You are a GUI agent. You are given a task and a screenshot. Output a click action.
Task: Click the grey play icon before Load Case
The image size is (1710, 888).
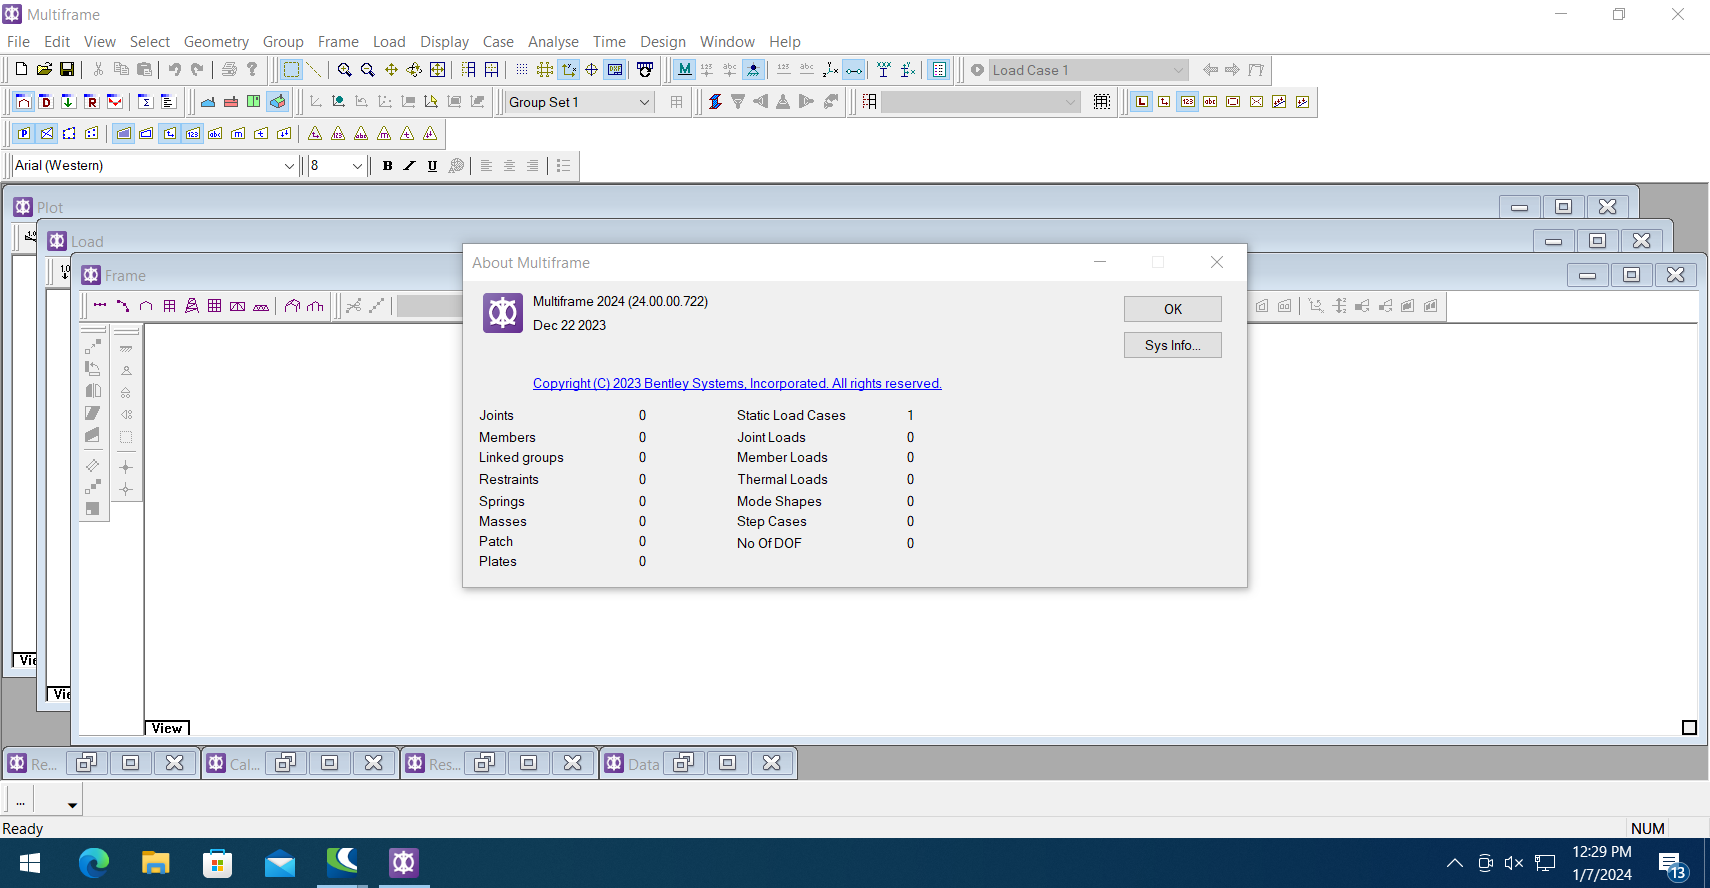pyautogui.click(x=978, y=70)
